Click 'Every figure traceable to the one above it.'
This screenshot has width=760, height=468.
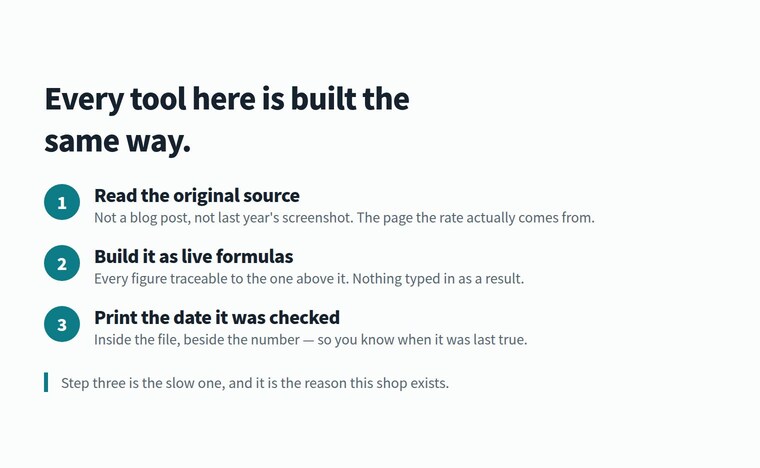pos(222,279)
